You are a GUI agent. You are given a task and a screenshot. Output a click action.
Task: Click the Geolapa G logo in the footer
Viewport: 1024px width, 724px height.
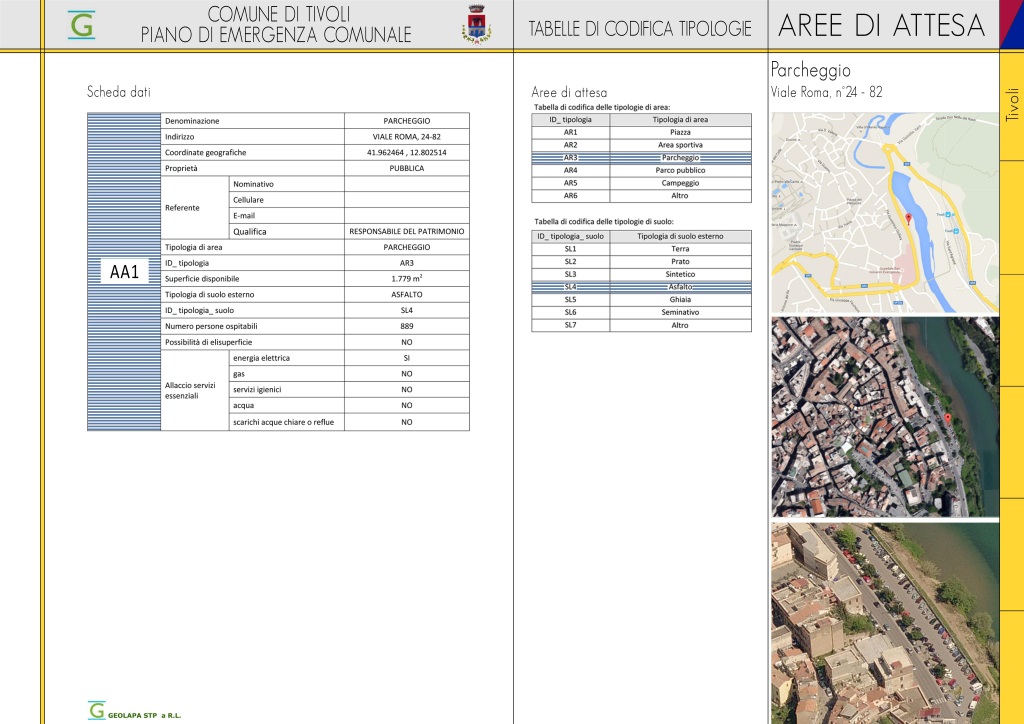click(97, 710)
